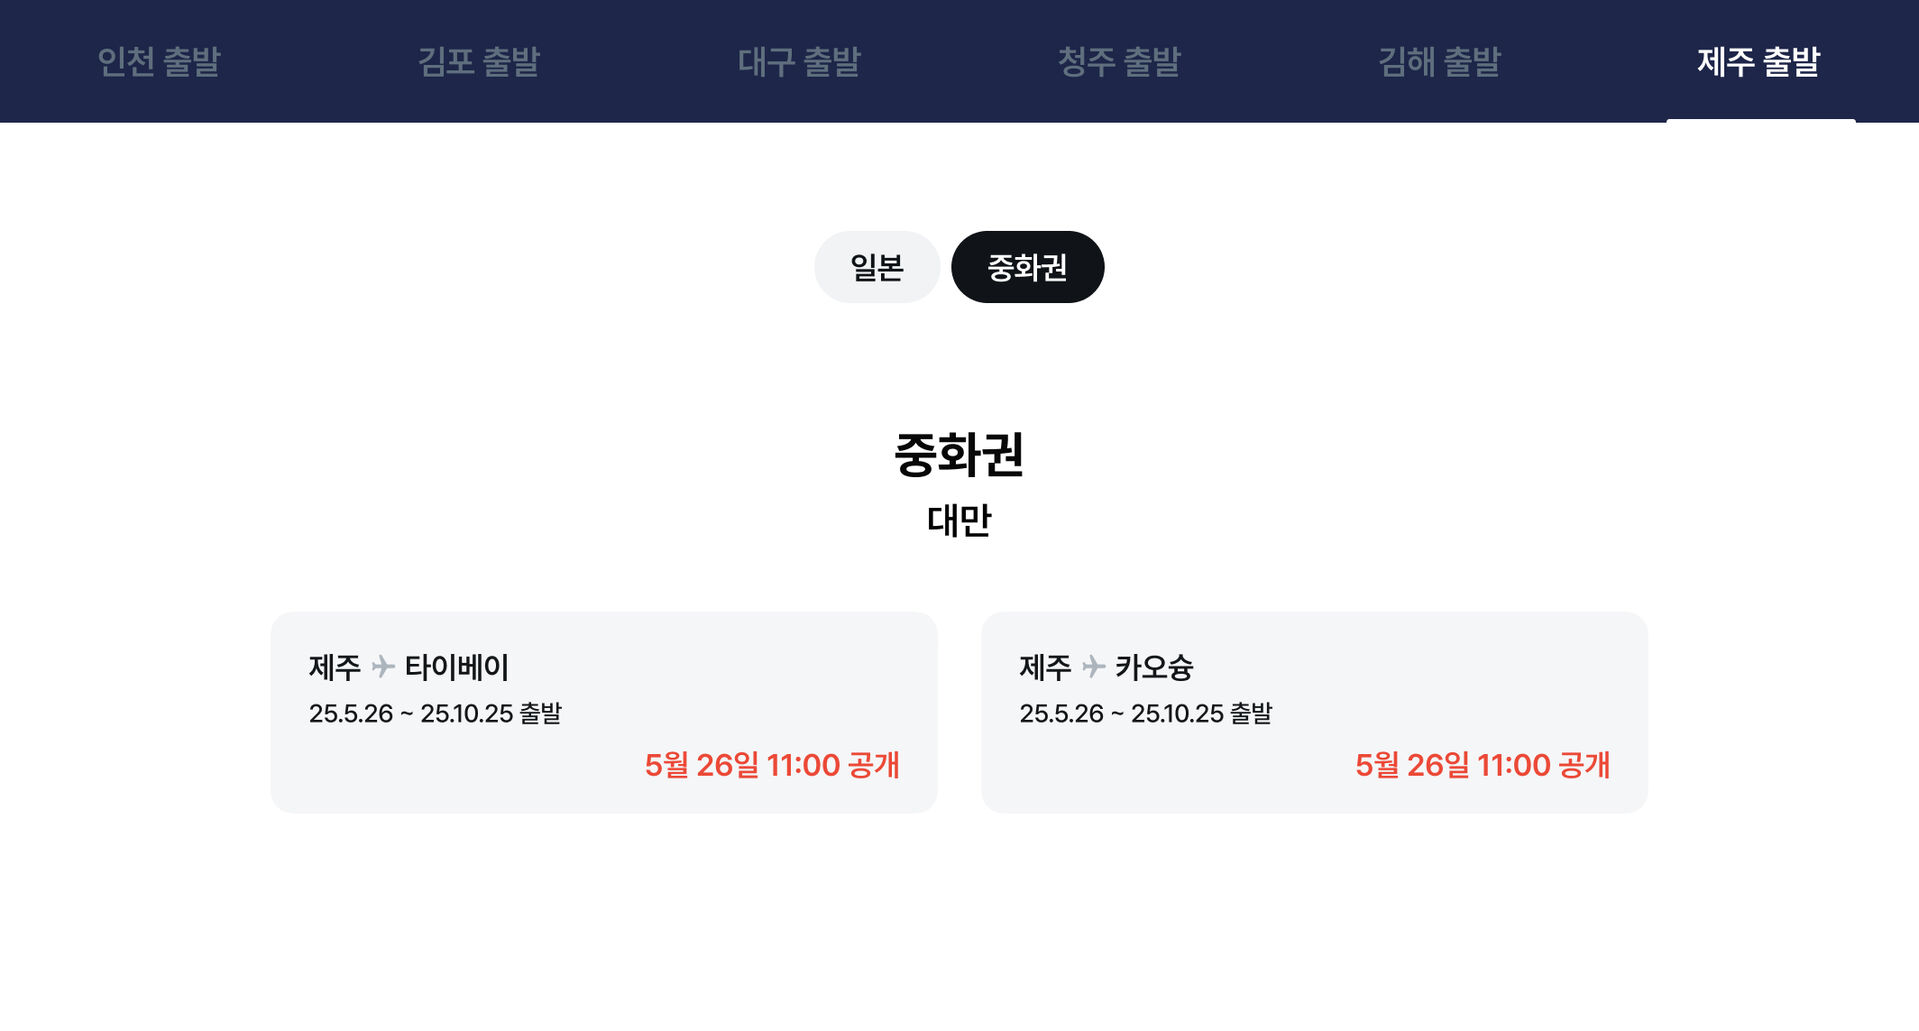Open the 제주 to 카오슝 route card
The width and height of the screenshot is (1919, 1031).
click(x=1313, y=712)
